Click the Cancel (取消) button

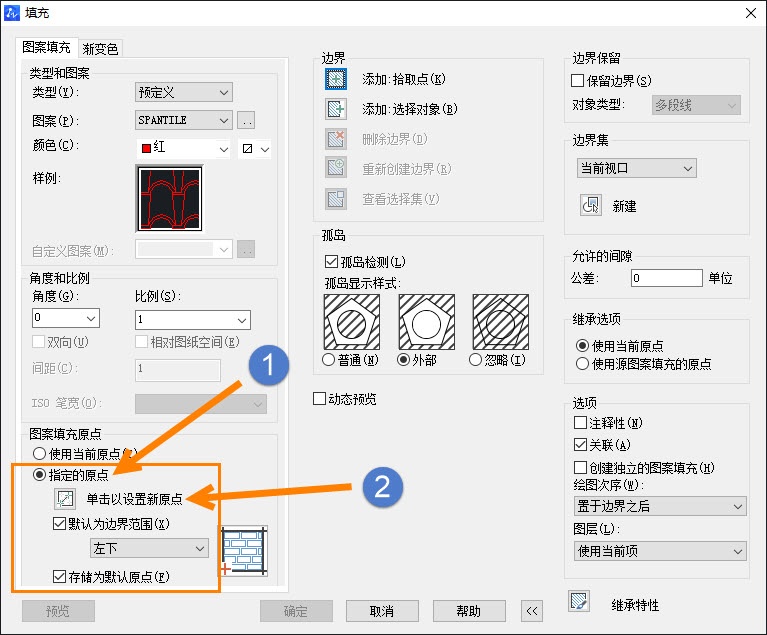pos(382,611)
